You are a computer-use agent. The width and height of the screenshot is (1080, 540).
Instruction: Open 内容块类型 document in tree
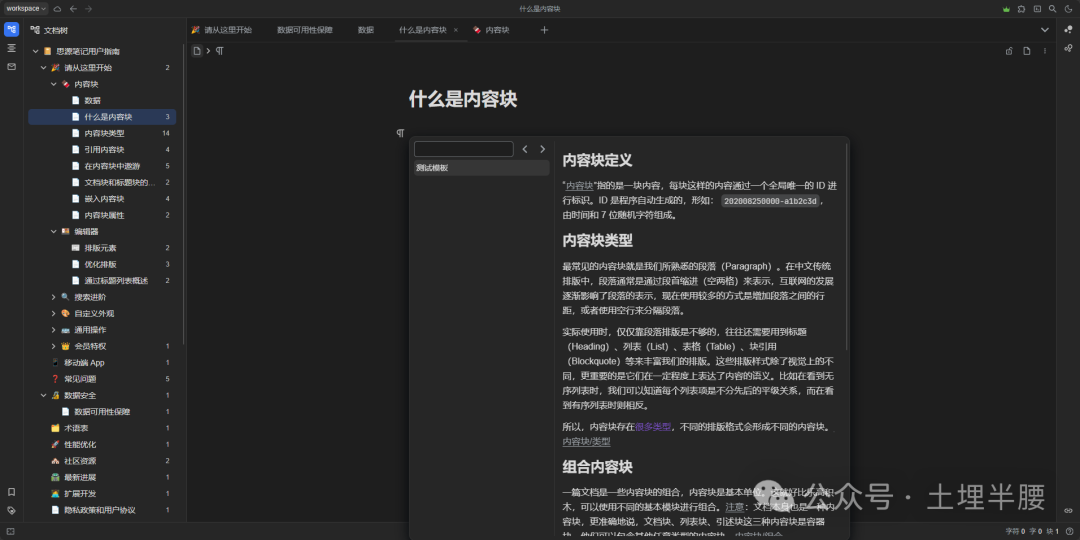click(102, 133)
